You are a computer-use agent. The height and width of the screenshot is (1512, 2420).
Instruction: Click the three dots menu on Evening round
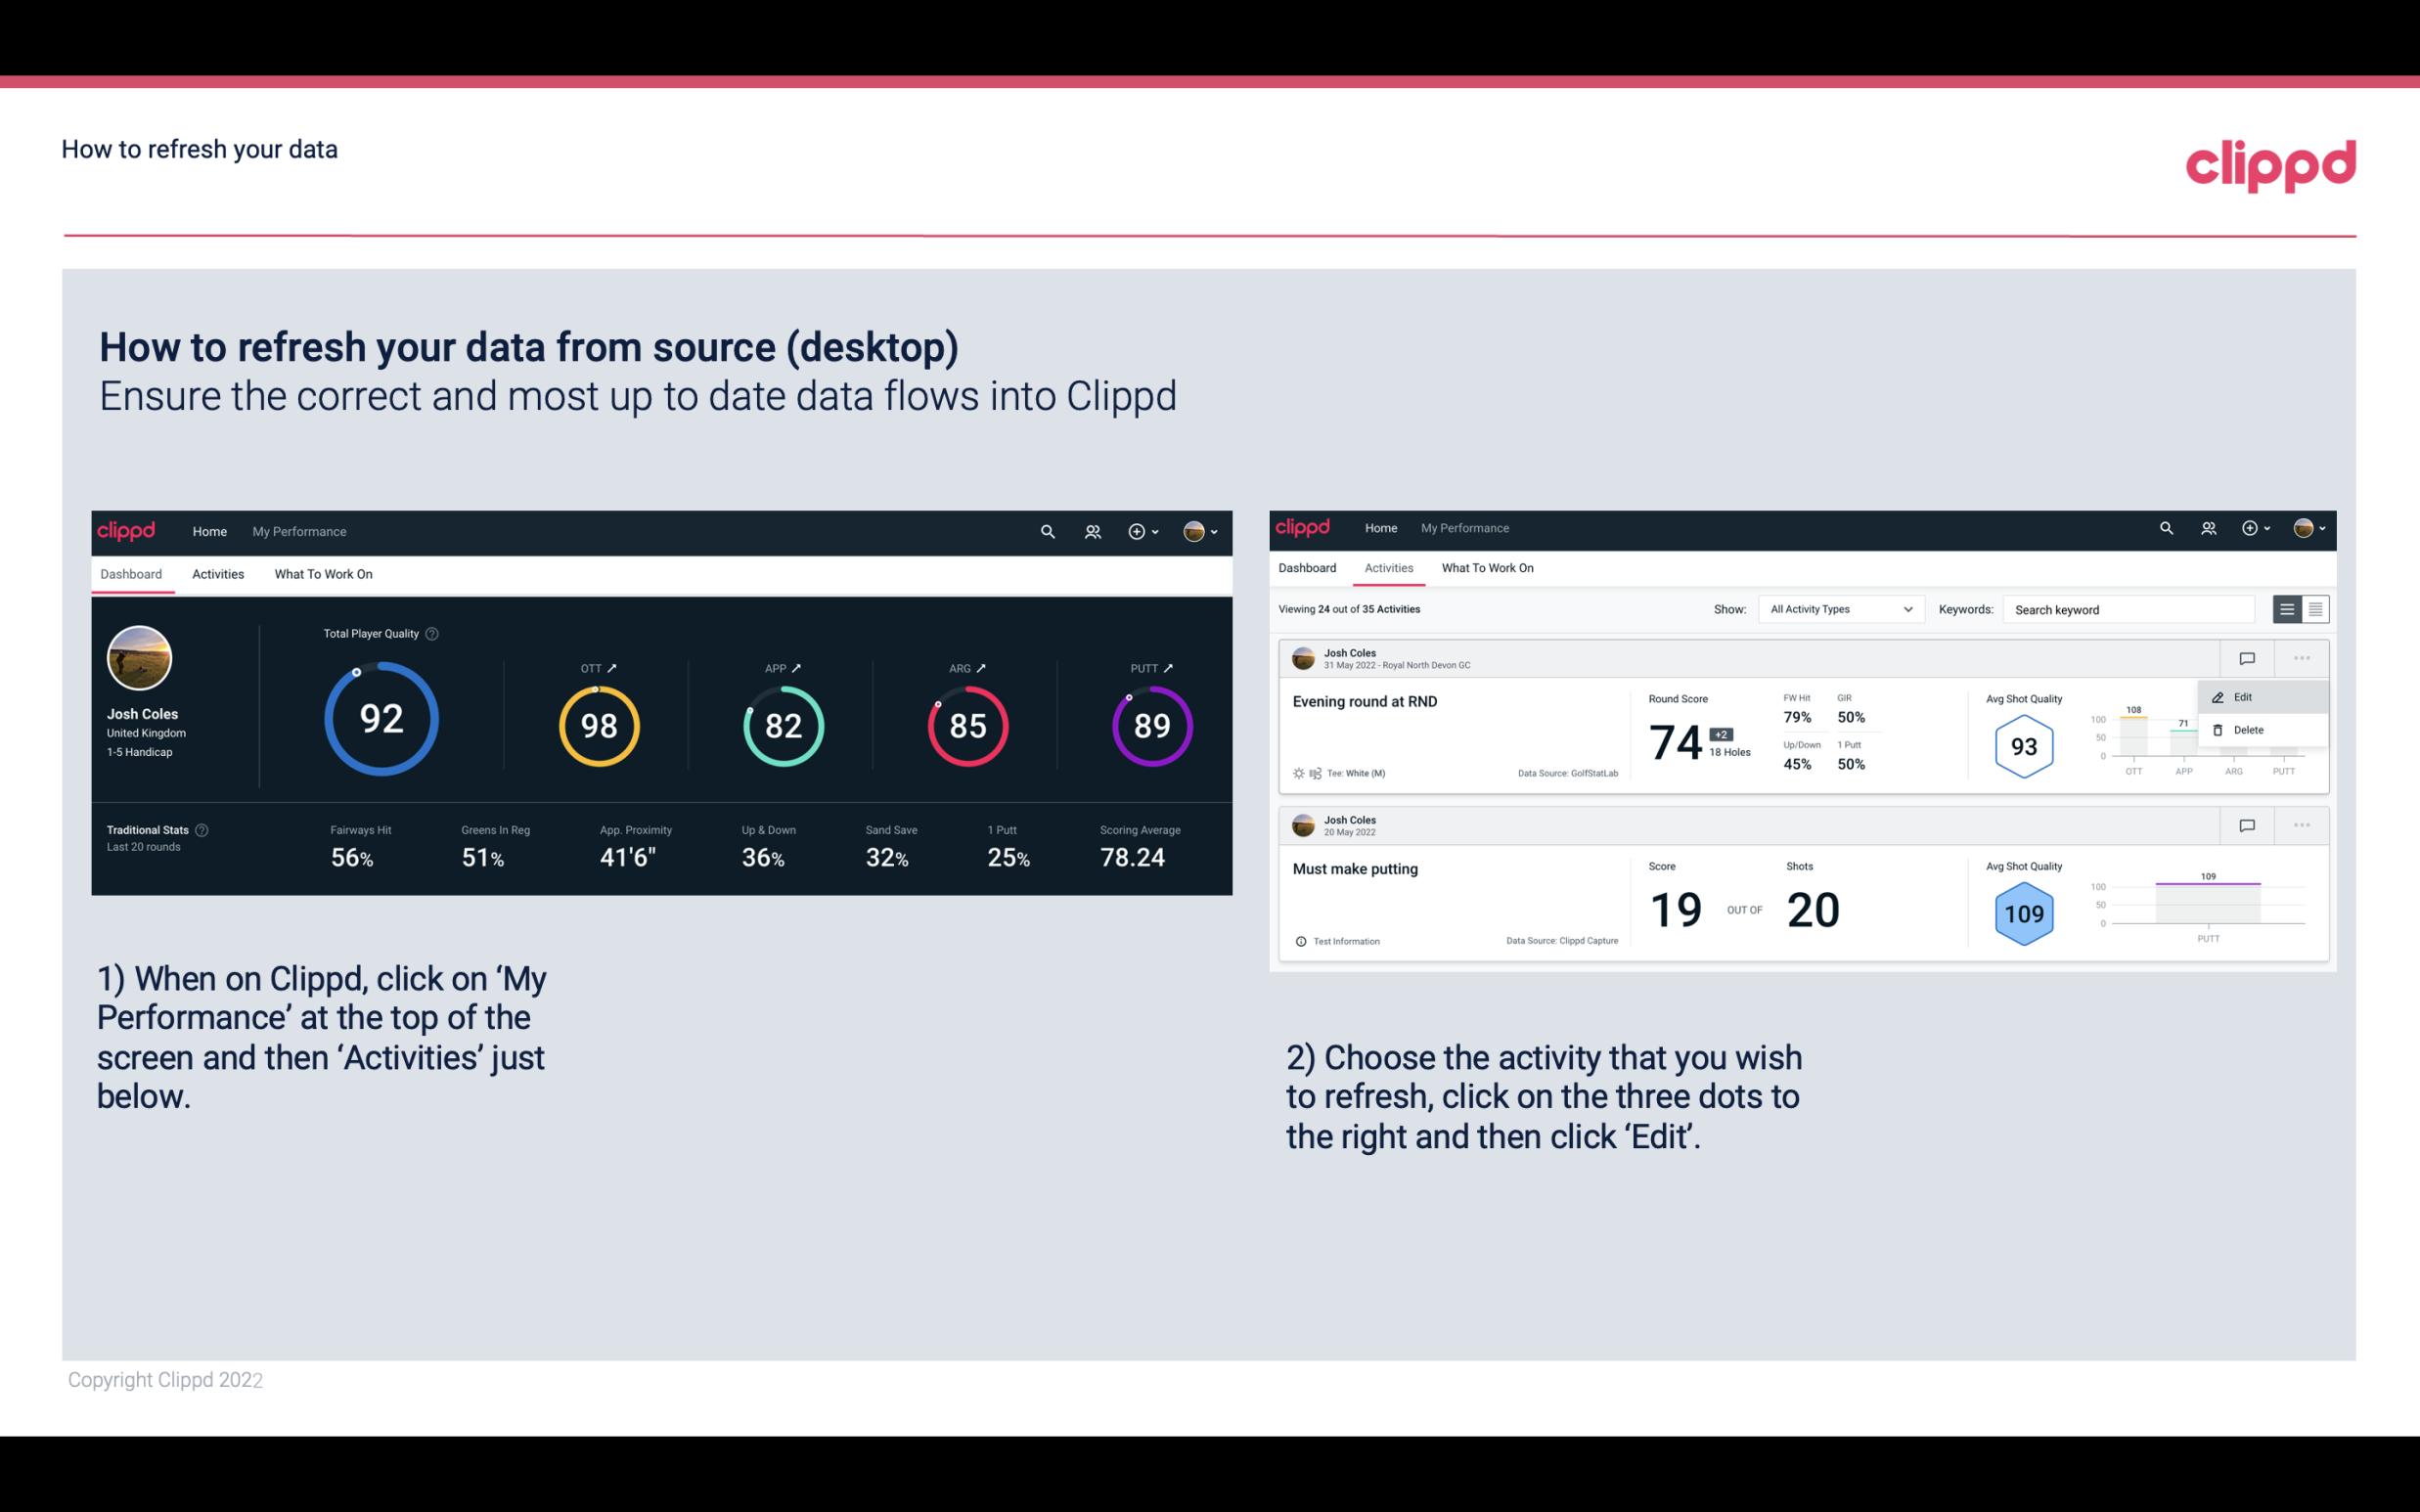(2302, 656)
